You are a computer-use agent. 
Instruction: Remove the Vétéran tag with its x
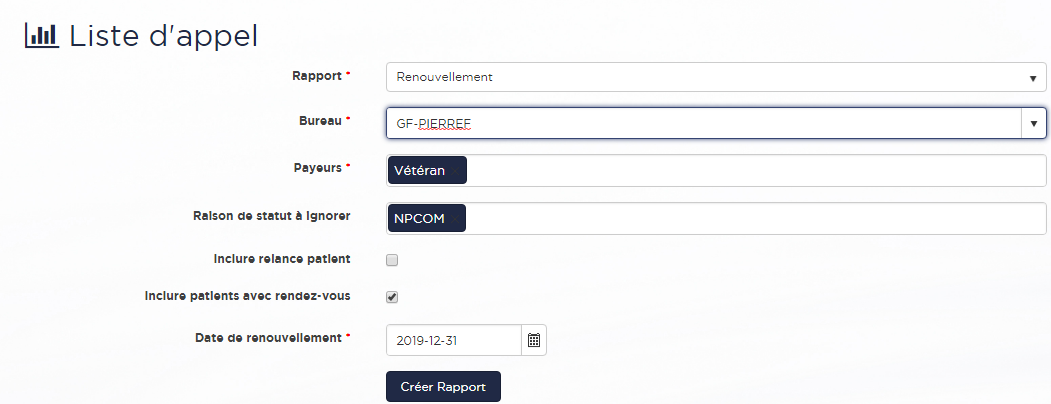455,170
